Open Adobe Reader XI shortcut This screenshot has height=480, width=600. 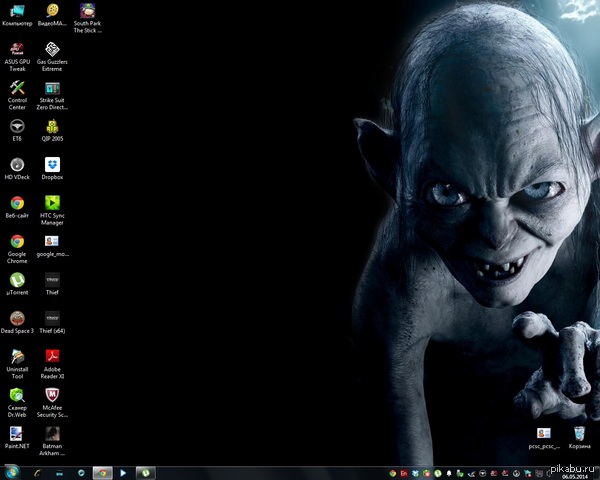point(52,357)
